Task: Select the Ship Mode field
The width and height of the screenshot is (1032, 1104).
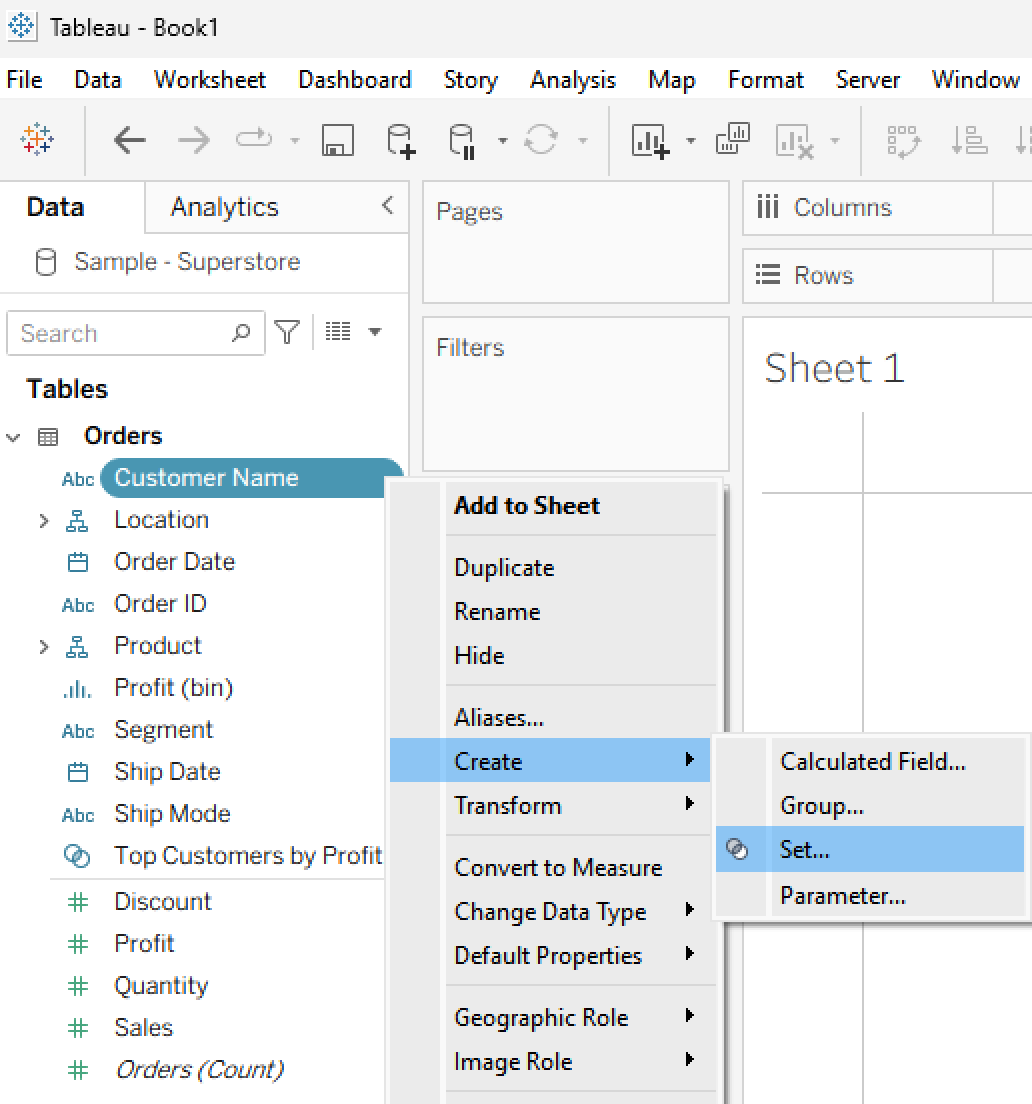Action: click(172, 814)
